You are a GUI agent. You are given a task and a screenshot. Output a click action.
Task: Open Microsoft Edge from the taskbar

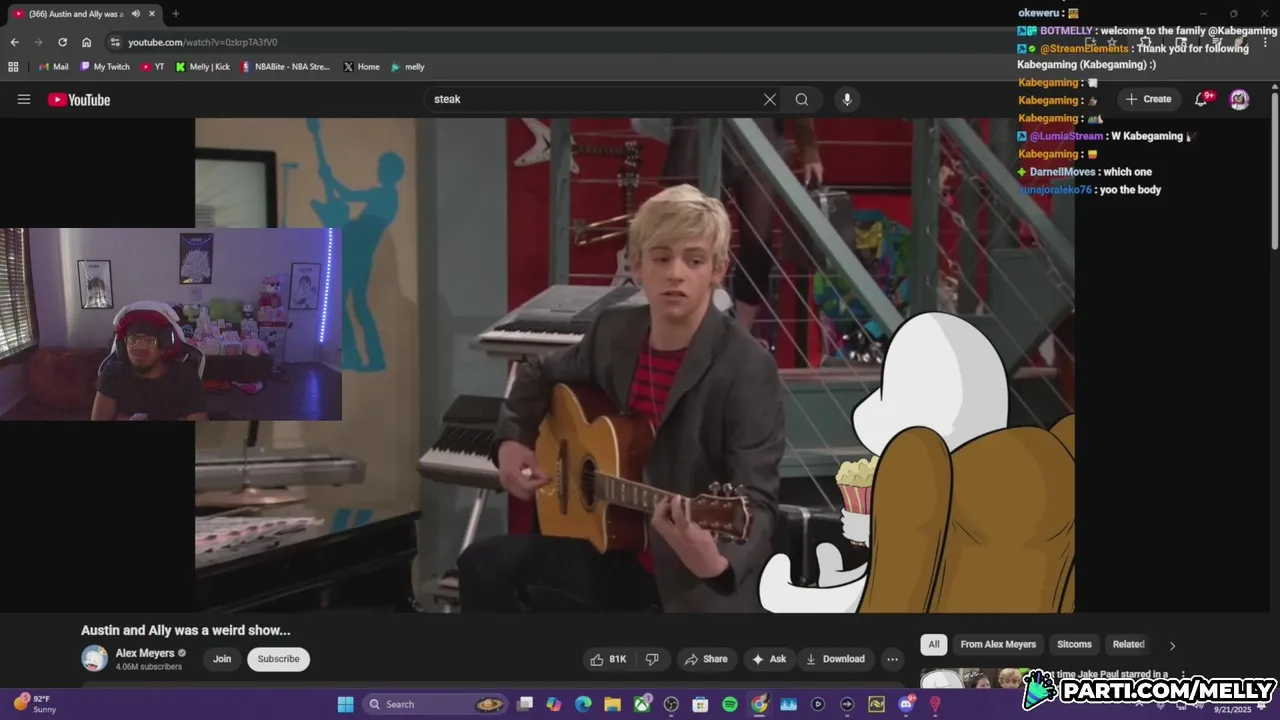point(583,704)
